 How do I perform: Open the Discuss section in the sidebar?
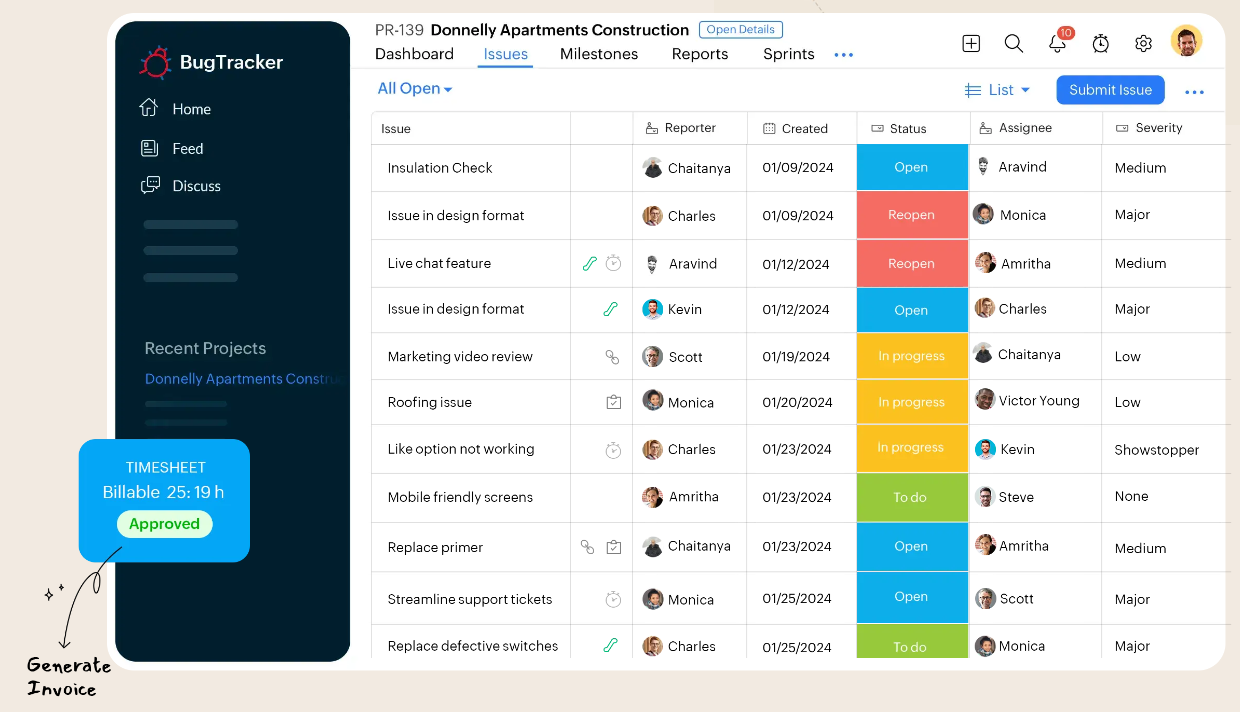click(196, 186)
